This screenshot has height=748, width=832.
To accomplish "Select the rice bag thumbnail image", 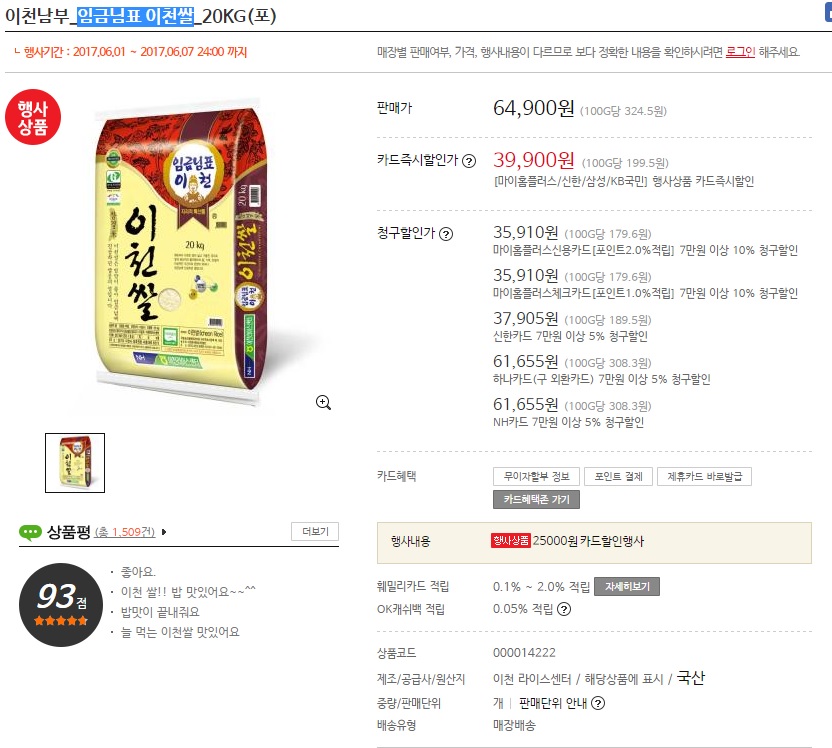I will tap(75, 463).
